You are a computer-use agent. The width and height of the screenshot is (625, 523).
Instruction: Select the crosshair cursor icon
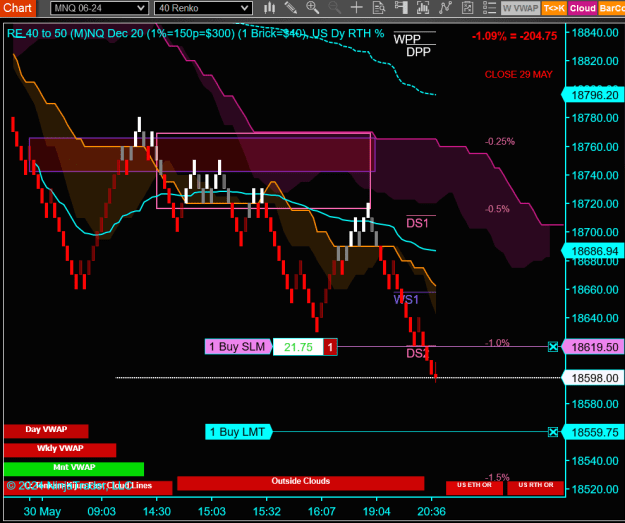[356, 8]
